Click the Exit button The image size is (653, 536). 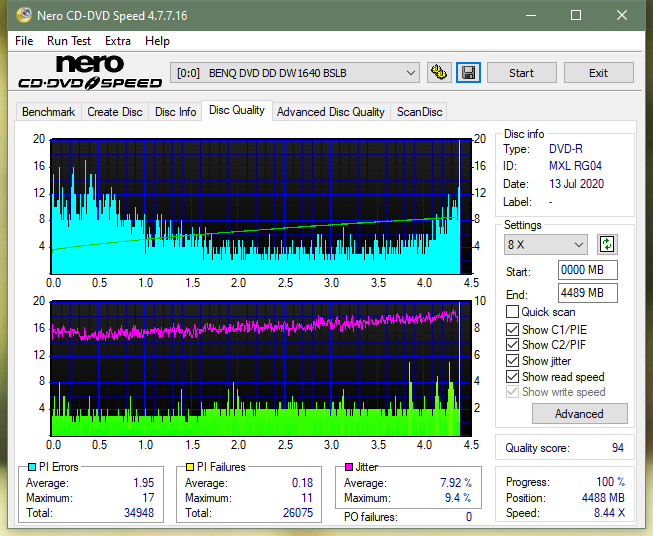[x=598, y=73]
